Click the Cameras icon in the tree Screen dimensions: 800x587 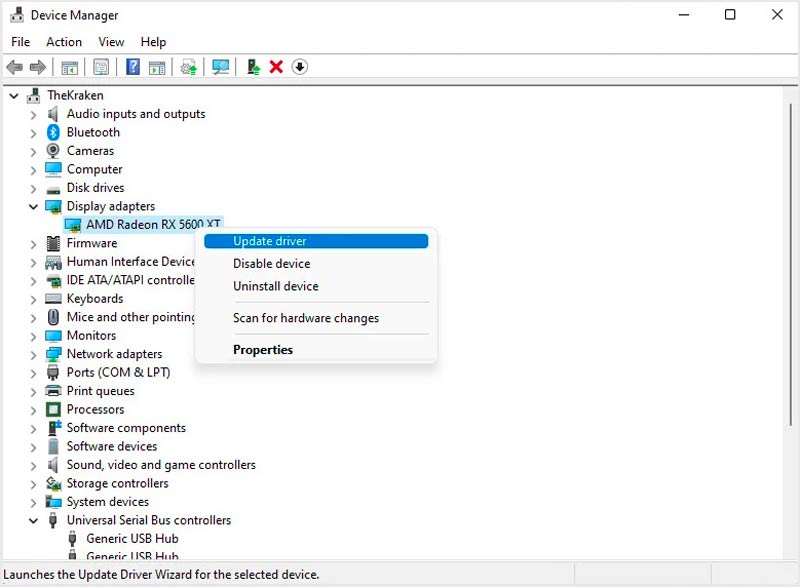click(x=53, y=151)
